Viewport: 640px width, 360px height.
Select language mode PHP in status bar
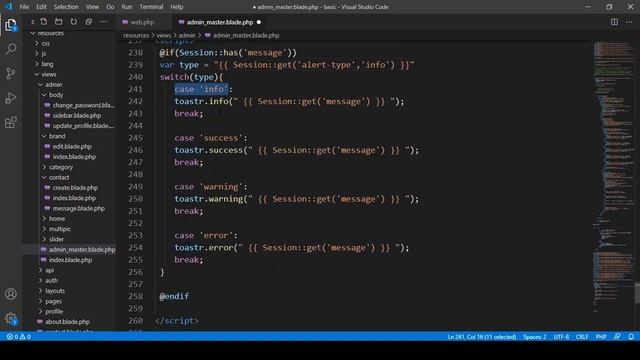point(601,337)
